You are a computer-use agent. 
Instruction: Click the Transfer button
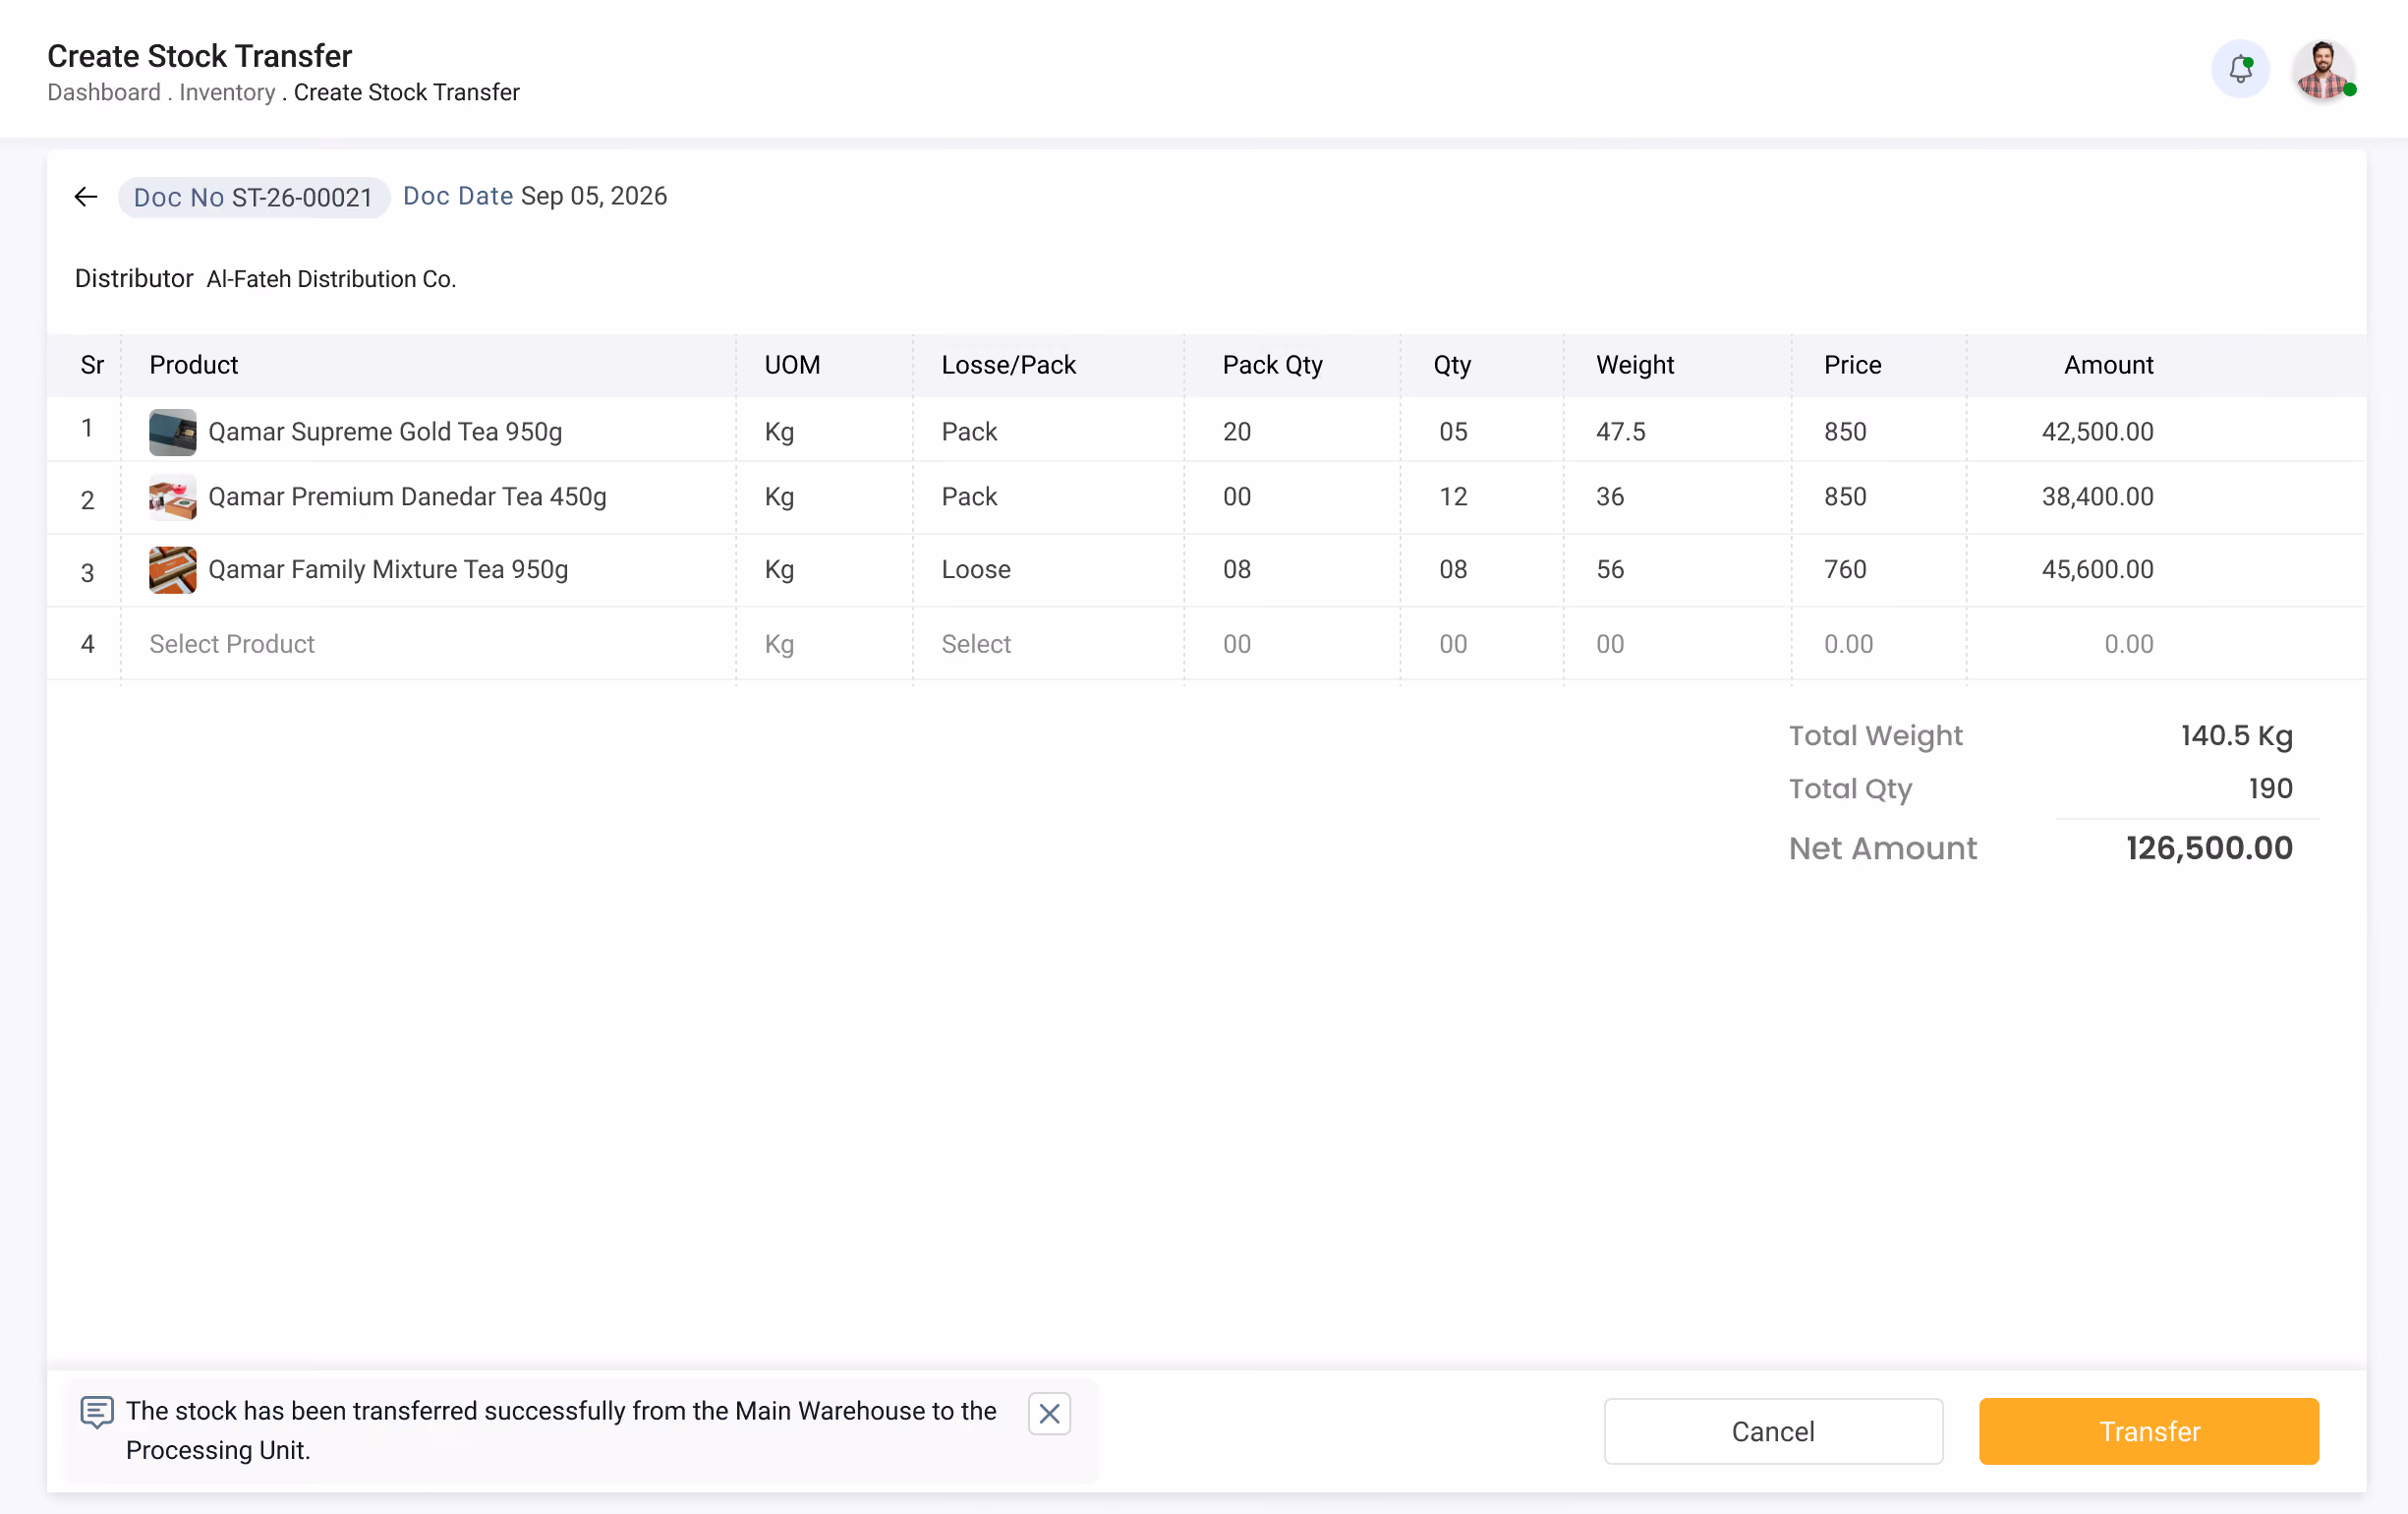(x=2148, y=1431)
